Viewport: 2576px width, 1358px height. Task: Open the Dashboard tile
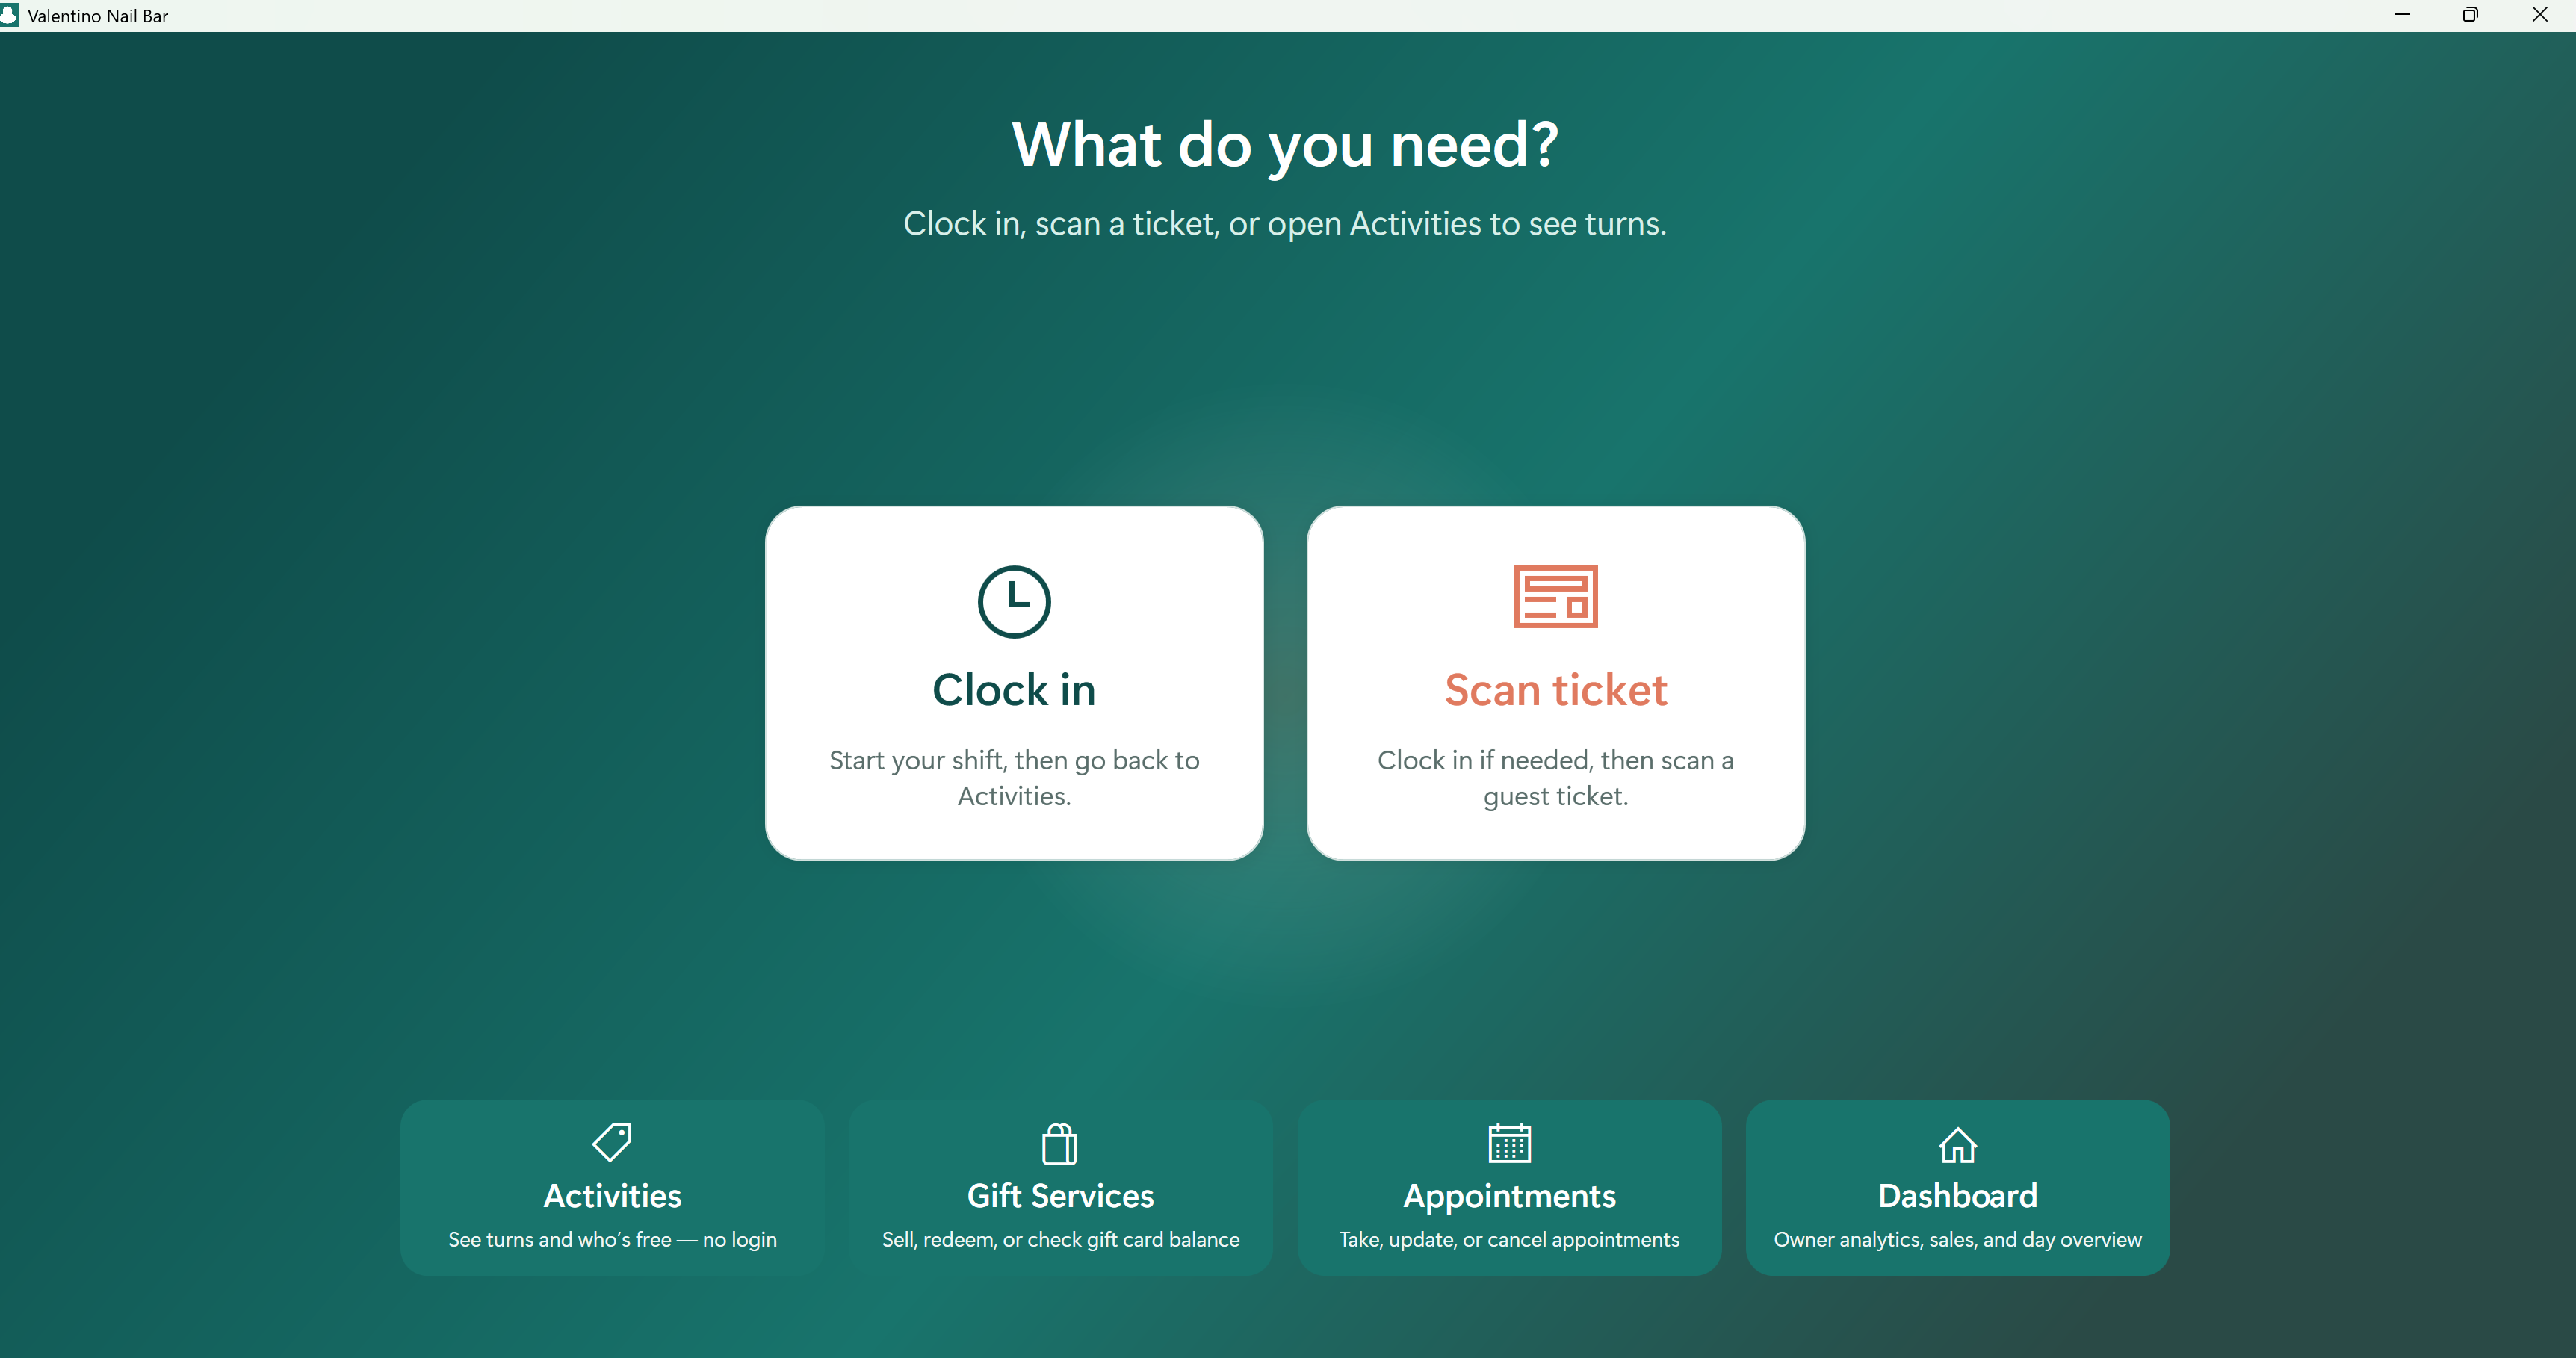click(1957, 1187)
